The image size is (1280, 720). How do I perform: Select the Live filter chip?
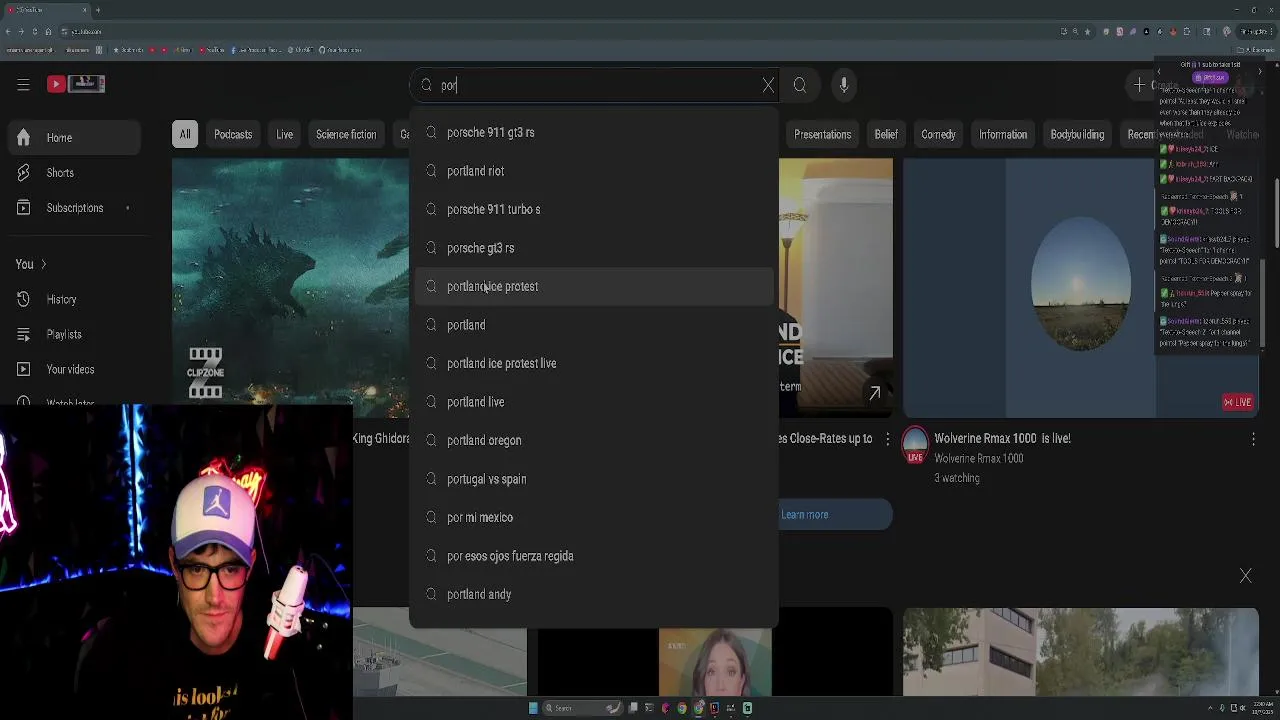284,134
